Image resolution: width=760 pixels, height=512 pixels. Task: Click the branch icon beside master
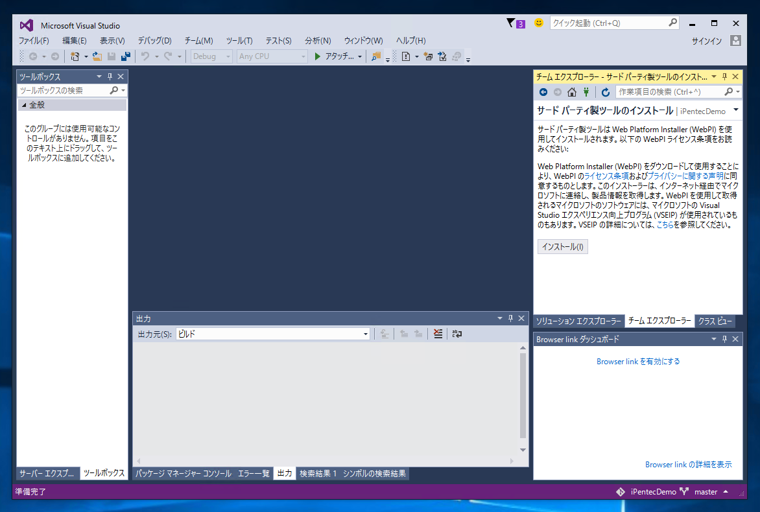684,492
